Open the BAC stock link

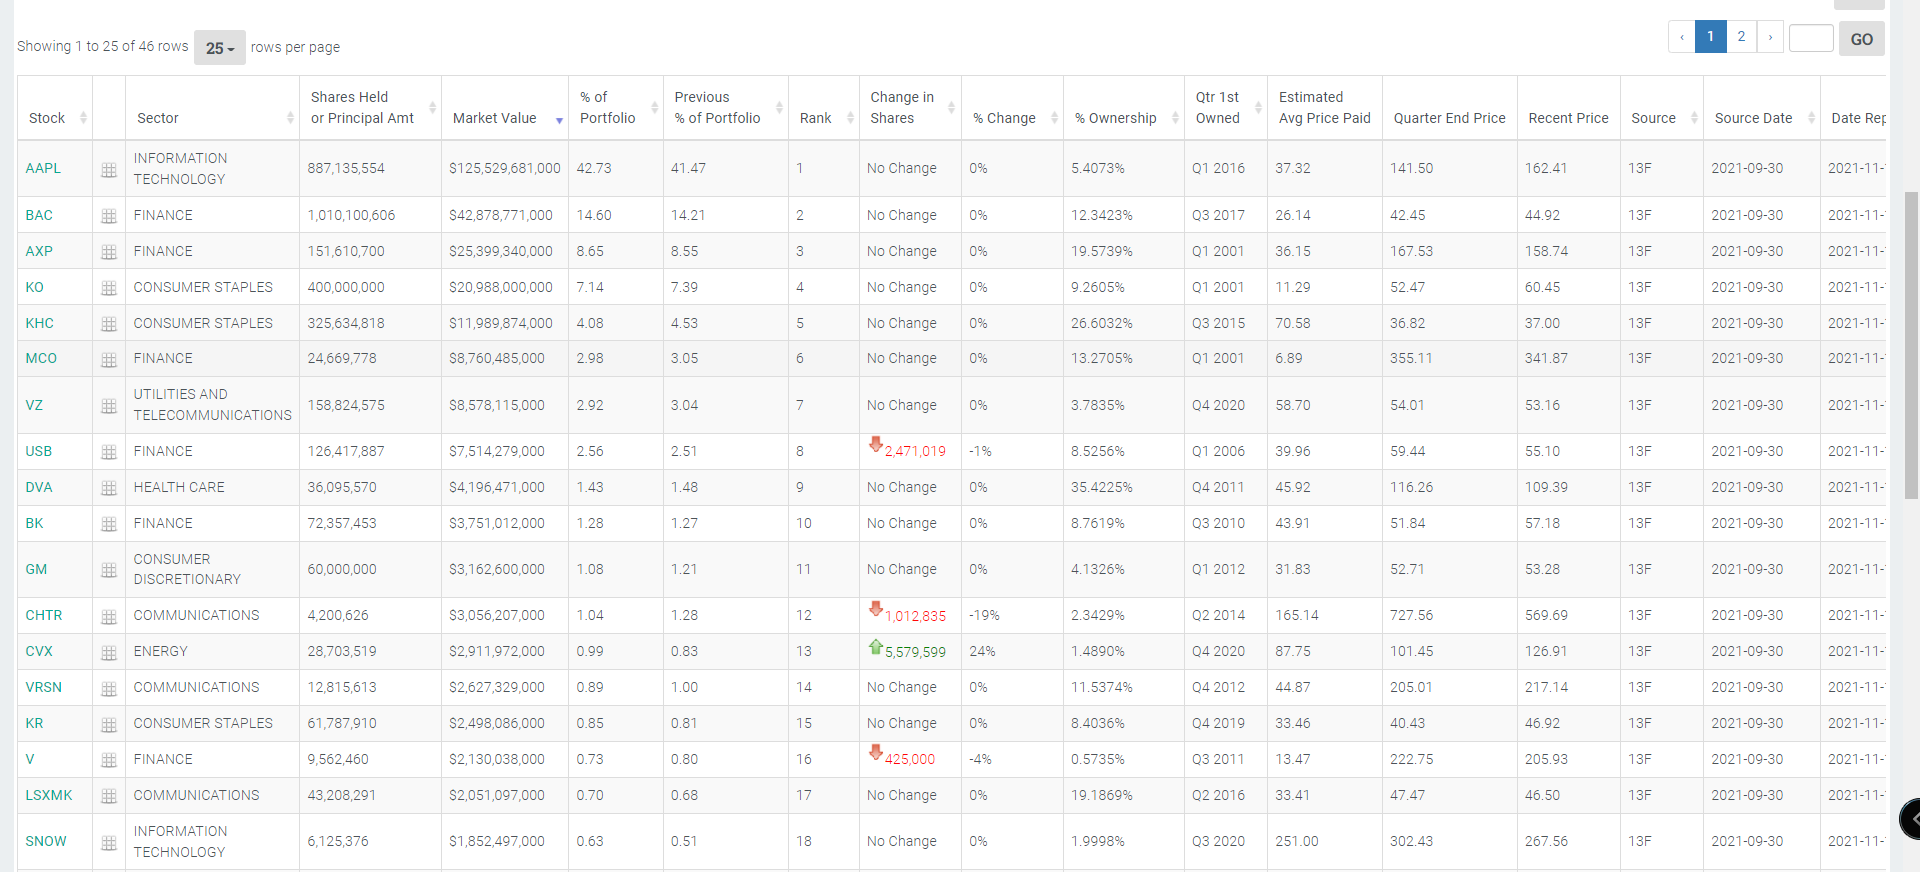point(39,215)
